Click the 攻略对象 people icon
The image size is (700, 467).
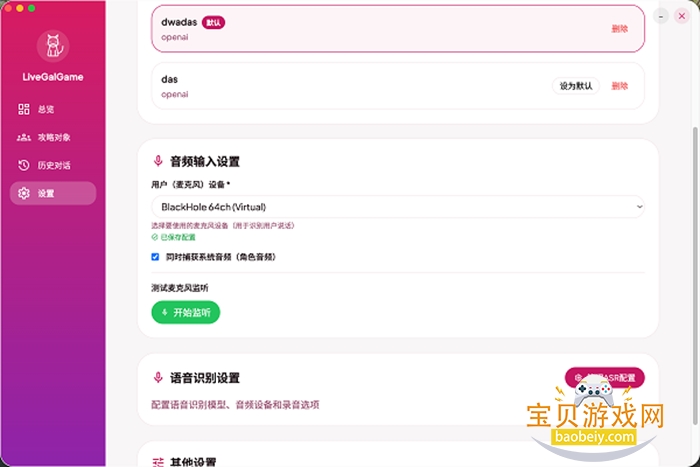24,137
